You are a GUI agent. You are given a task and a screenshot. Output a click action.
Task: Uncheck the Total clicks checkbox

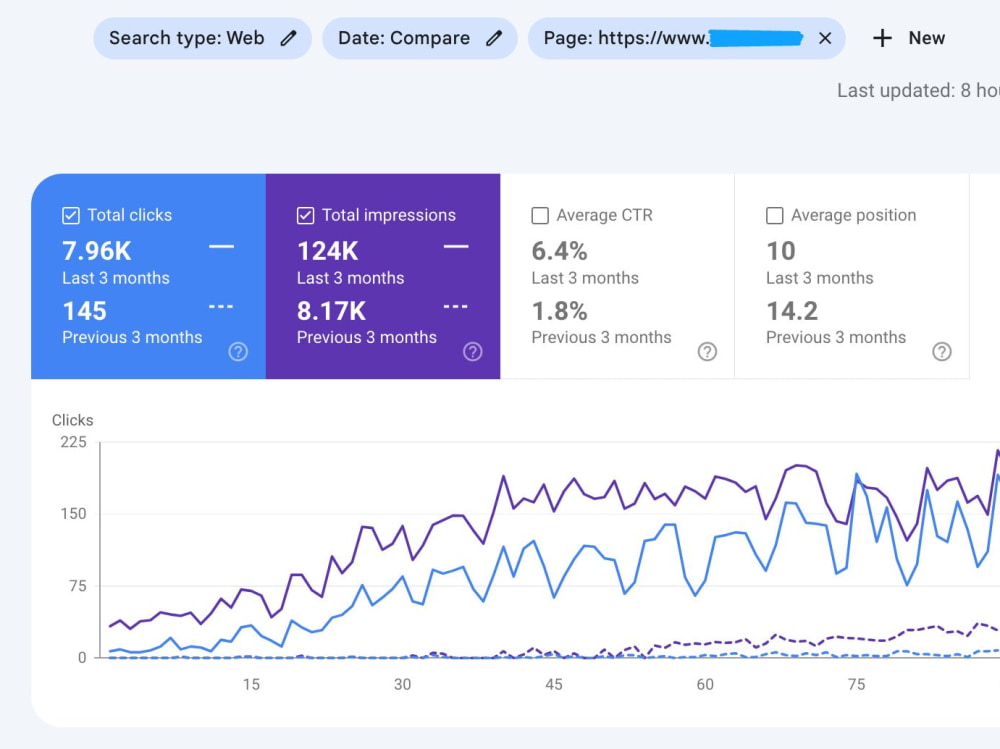pos(71,216)
